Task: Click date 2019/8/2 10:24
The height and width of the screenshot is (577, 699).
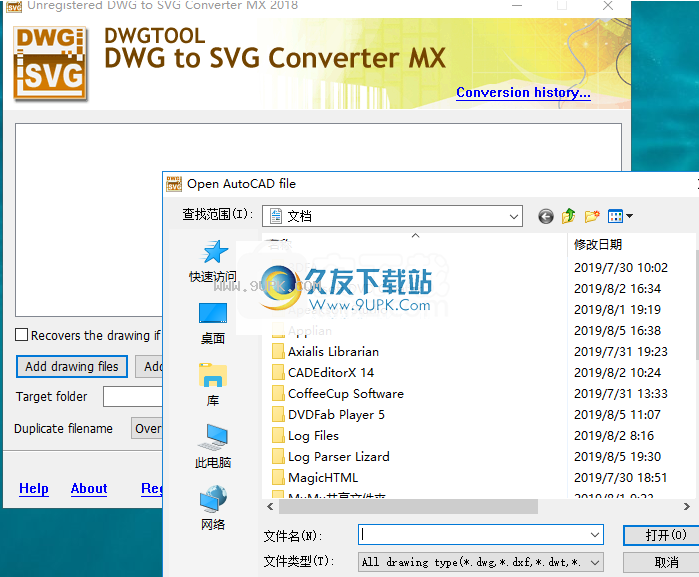Action: tap(617, 372)
